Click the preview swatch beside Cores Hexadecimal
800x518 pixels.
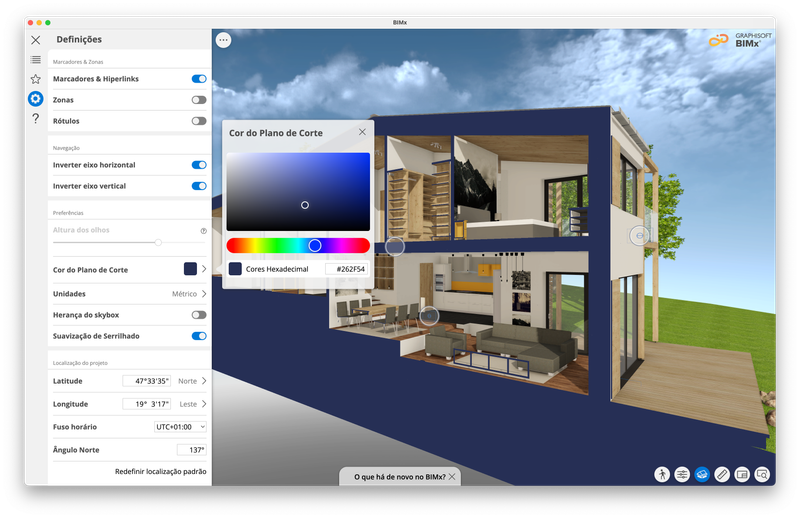[235, 269]
